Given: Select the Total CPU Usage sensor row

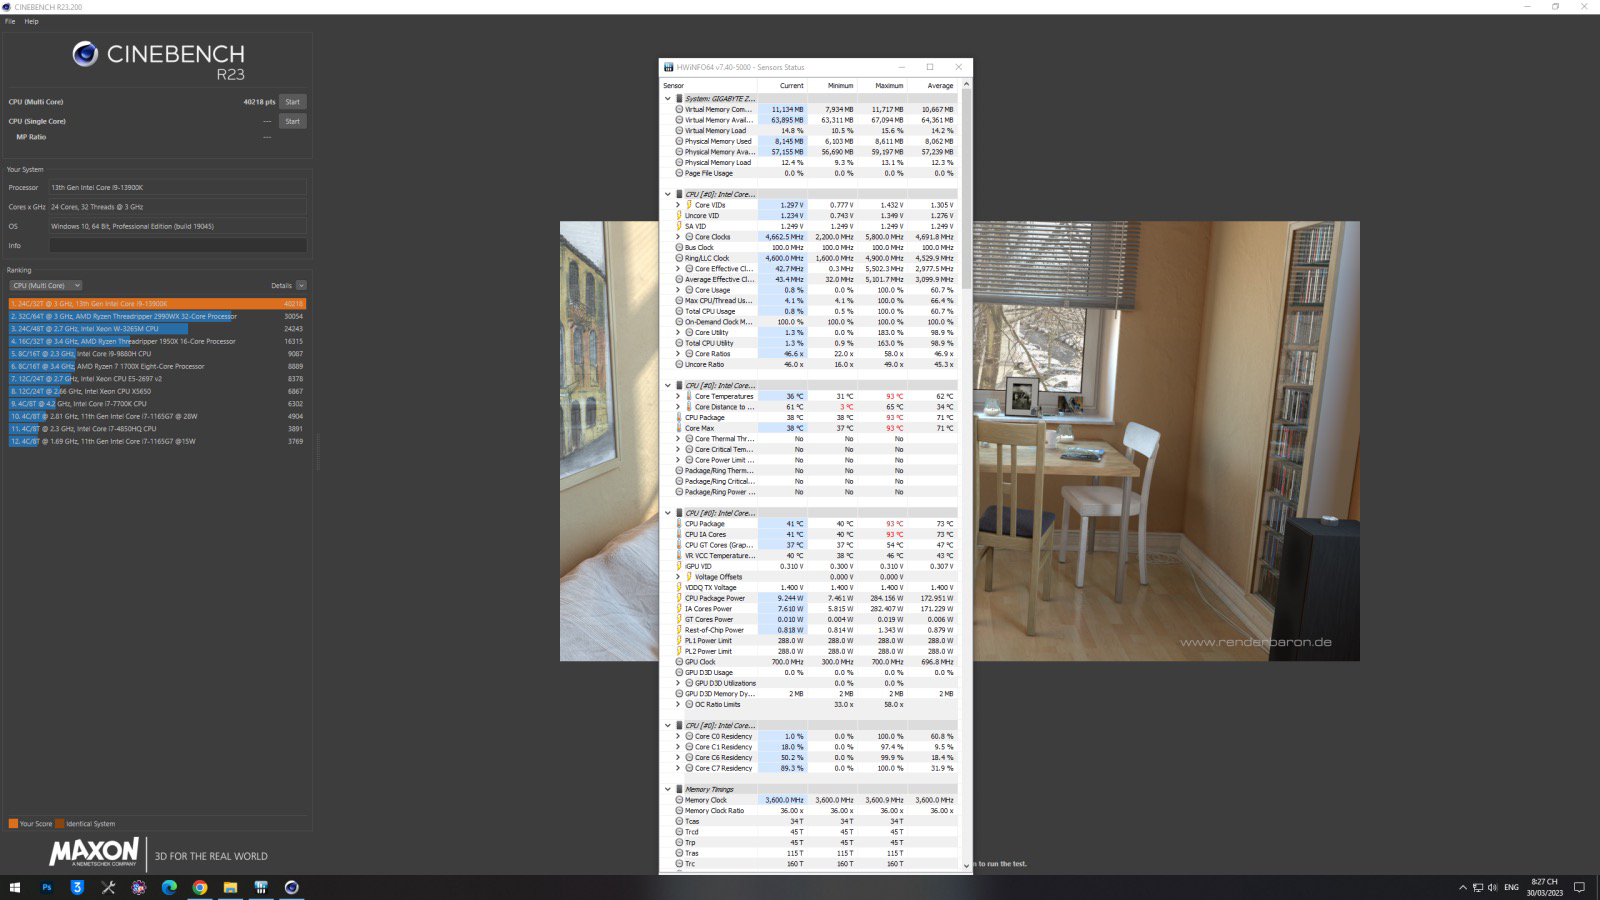Looking at the screenshot, I should [x=809, y=312].
